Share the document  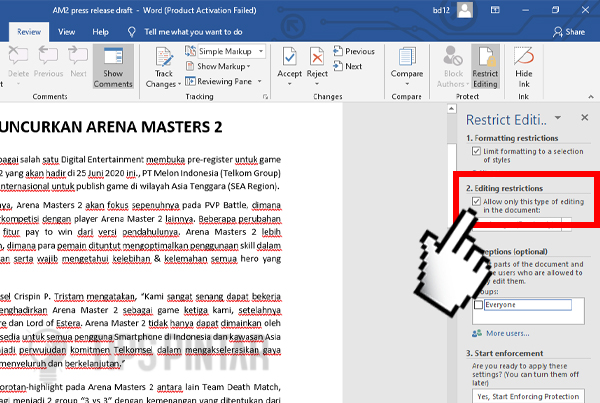[x=569, y=32]
